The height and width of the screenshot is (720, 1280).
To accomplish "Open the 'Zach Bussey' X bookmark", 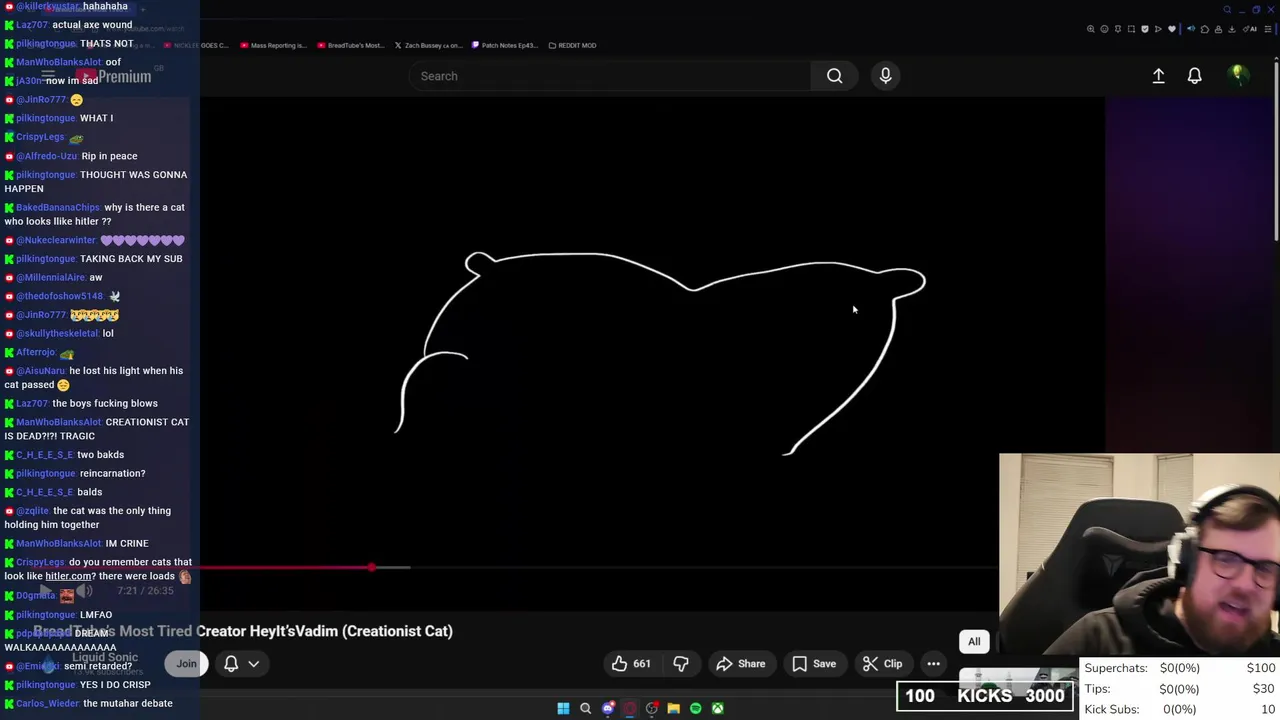I will coord(428,45).
